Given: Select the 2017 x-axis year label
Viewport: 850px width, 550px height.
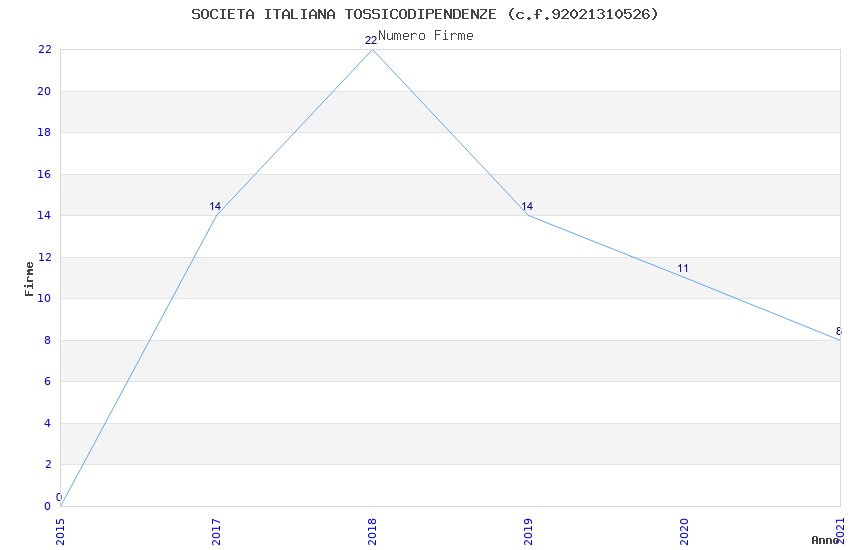Looking at the screenshot, I should [x=216, y=532].
